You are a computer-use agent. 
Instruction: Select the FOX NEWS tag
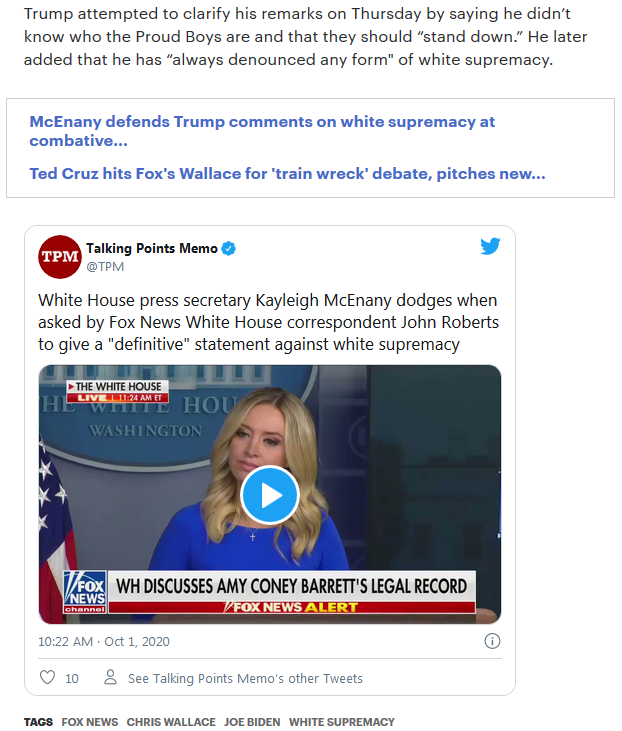click(x=90, y=722)
